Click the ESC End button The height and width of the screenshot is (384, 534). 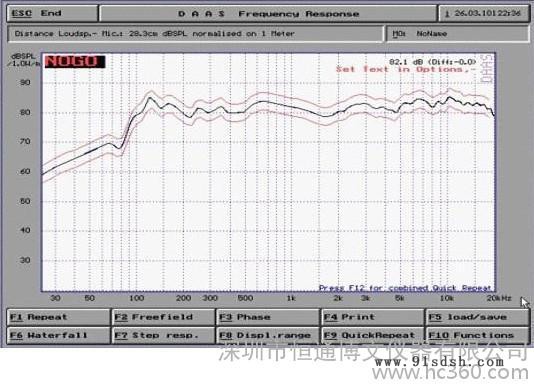point(52,14)
